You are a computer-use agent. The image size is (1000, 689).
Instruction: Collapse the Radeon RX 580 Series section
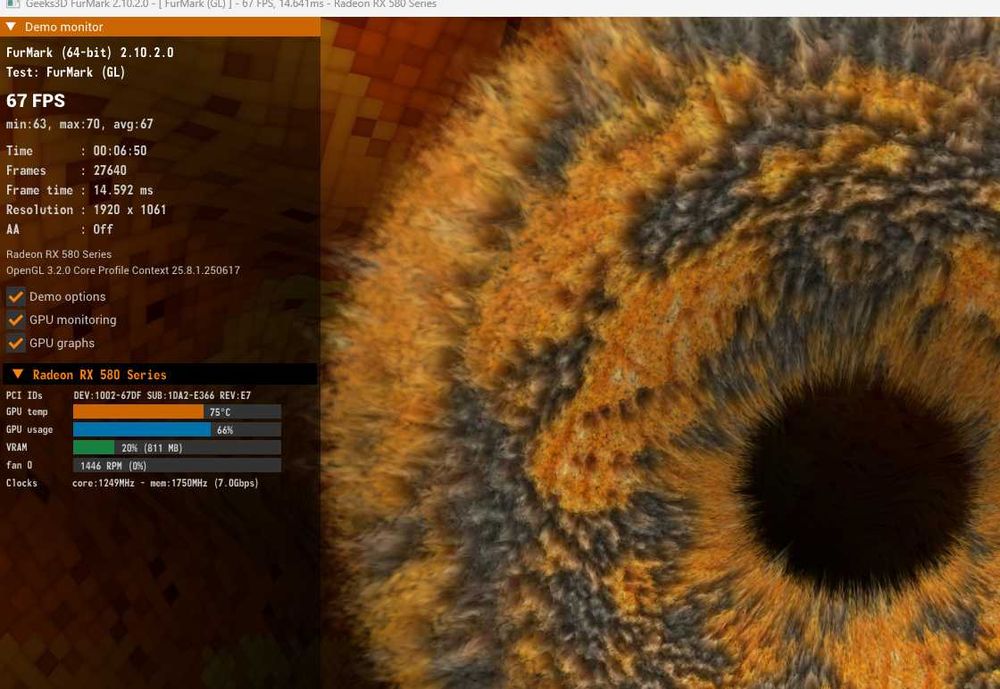18,374
